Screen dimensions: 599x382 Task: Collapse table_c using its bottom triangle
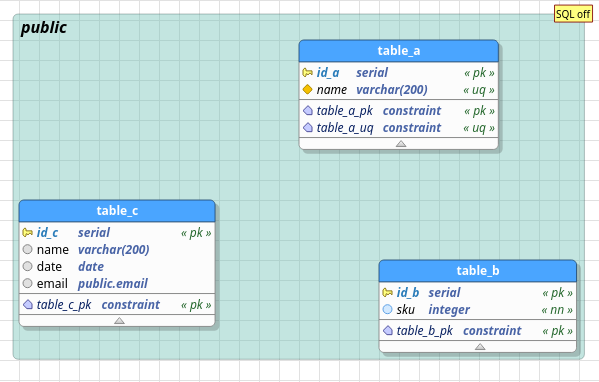tap(119, 320)
